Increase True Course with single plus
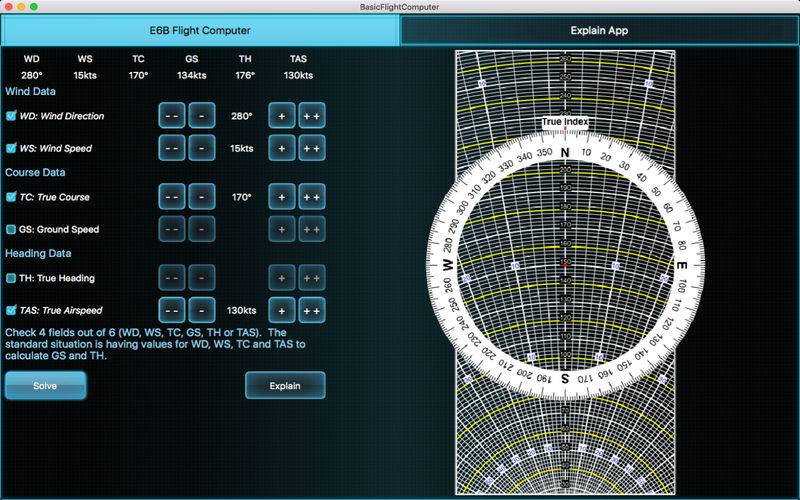The height and width of the screenshot is (500, 800). click(x=282, y=196)
